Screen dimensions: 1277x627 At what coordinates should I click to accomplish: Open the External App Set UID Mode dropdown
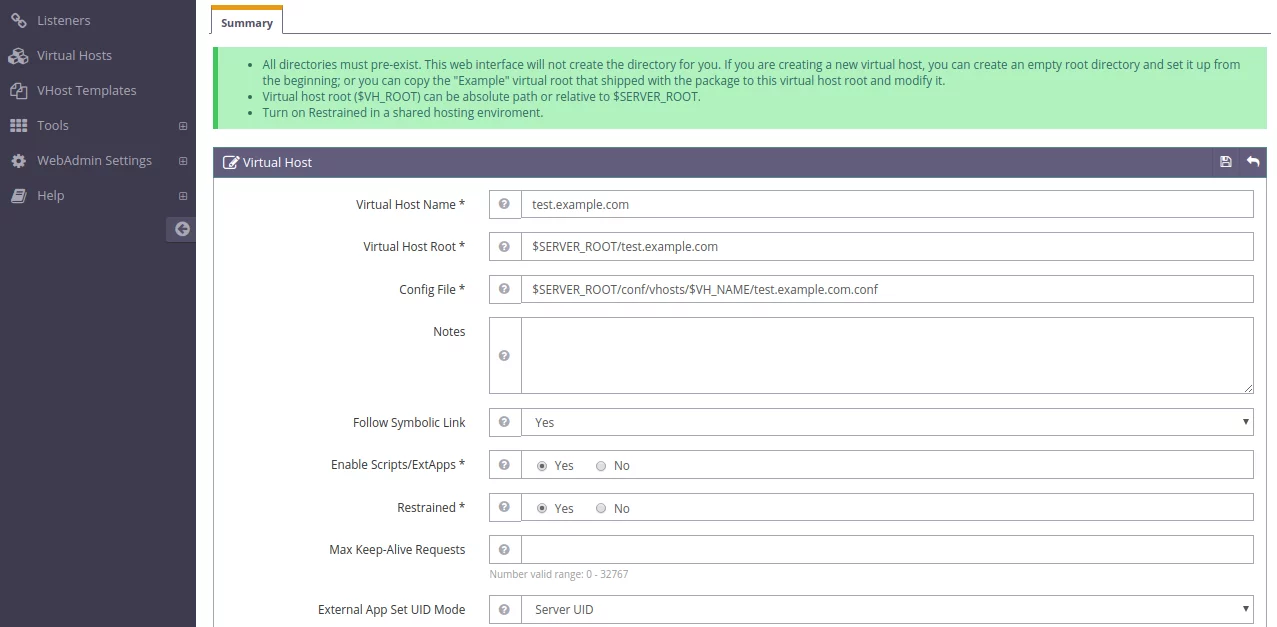887,609
